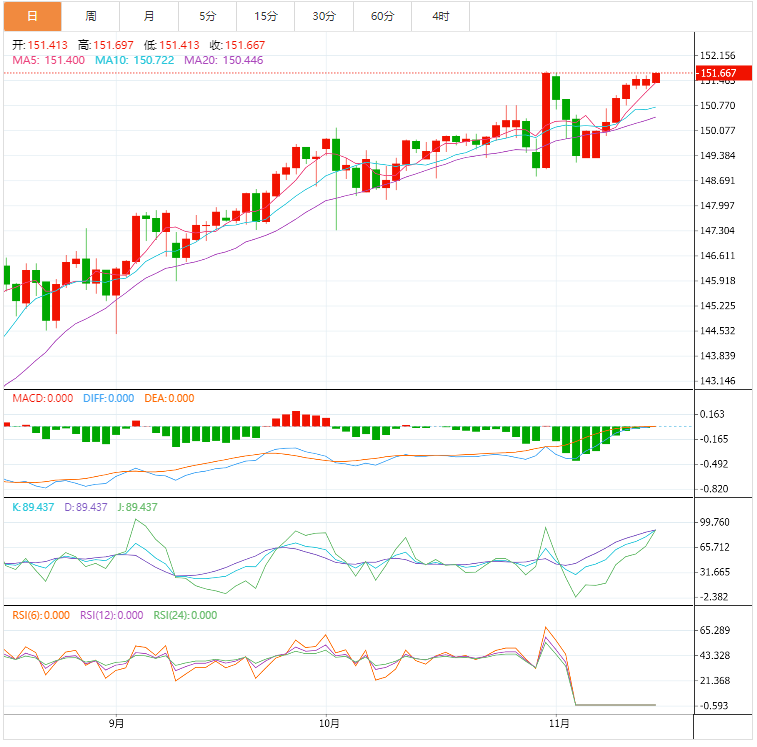This screenshot has height=747, width=757.
Task: Click the 10月 marker on time axis
Action: 328,722
